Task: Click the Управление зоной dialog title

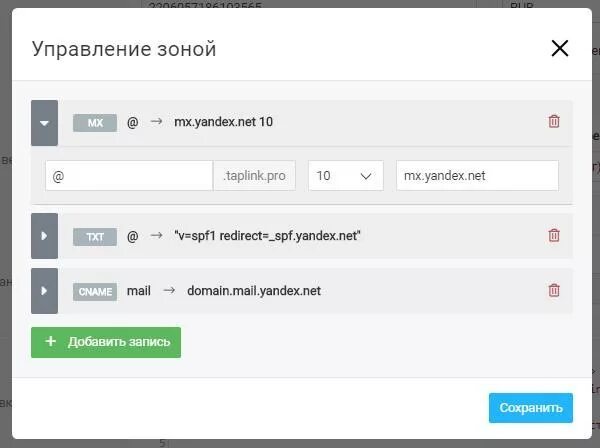Action: tap(124, 48)
